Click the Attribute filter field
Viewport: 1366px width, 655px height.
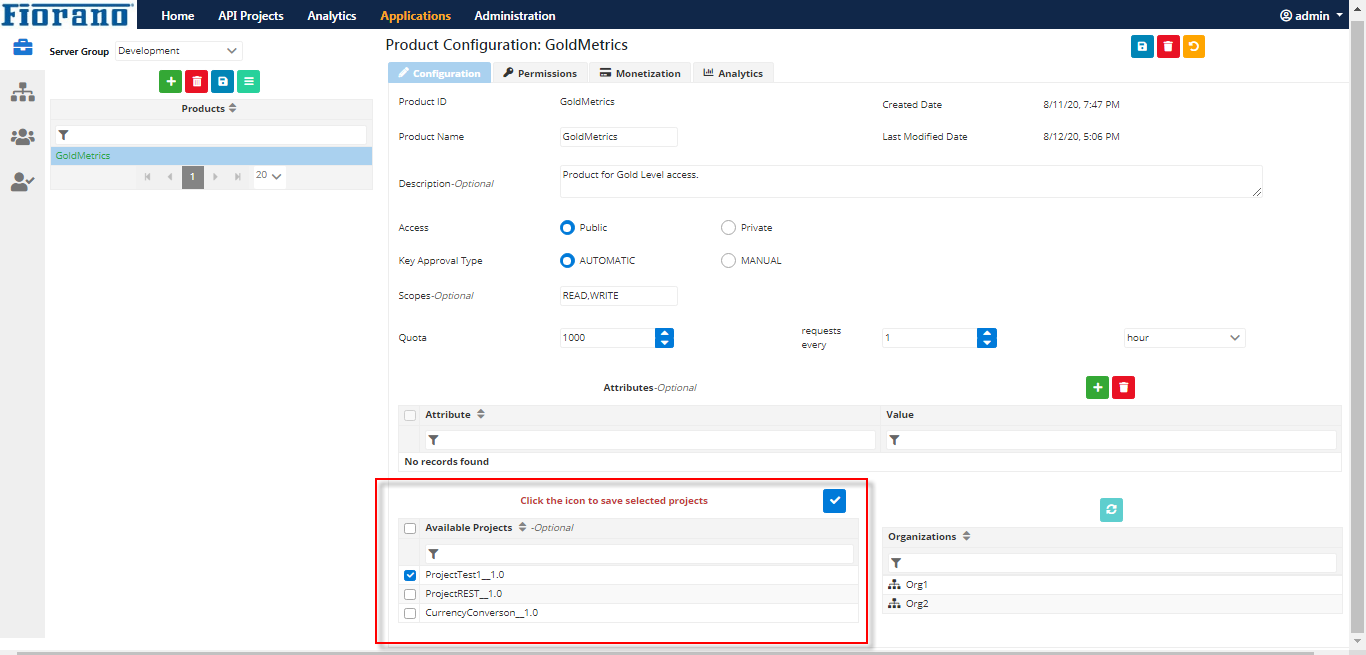649,440
